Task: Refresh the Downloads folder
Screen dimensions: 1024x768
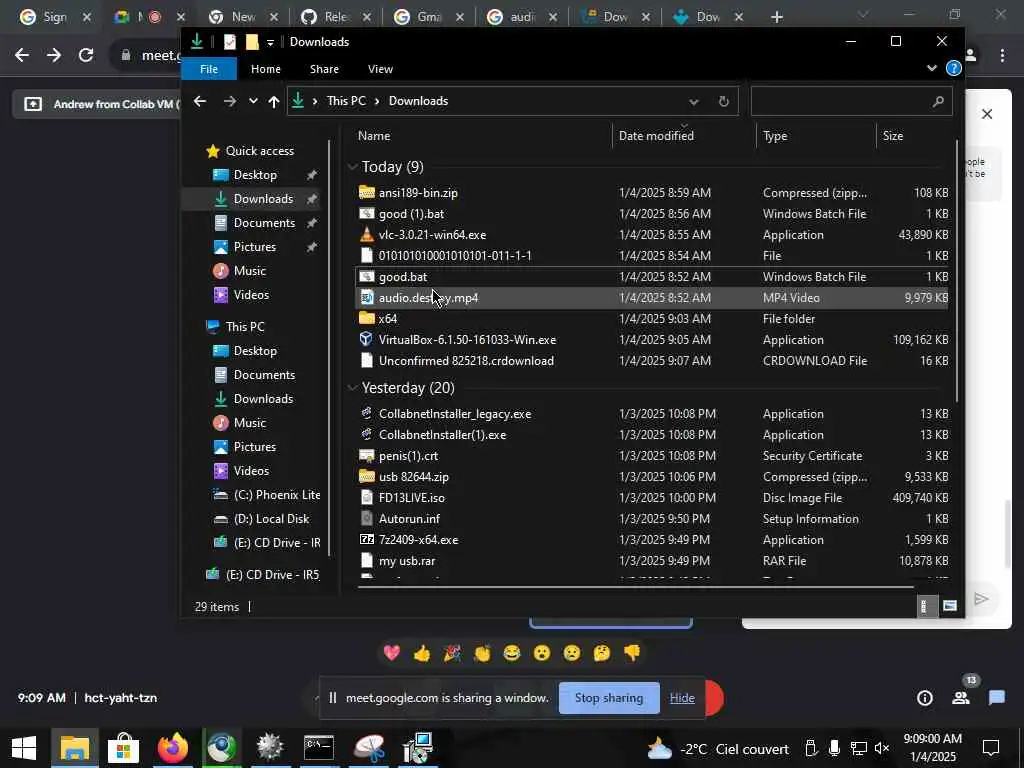Action: click(723, 101)
